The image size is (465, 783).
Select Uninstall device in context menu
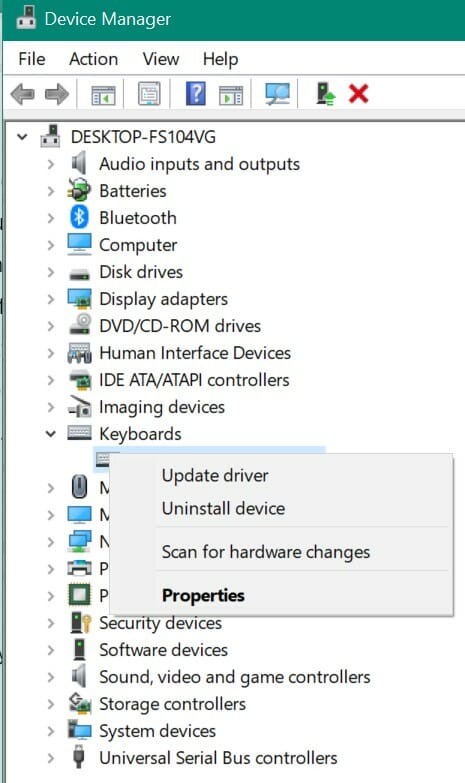(223, 508)
